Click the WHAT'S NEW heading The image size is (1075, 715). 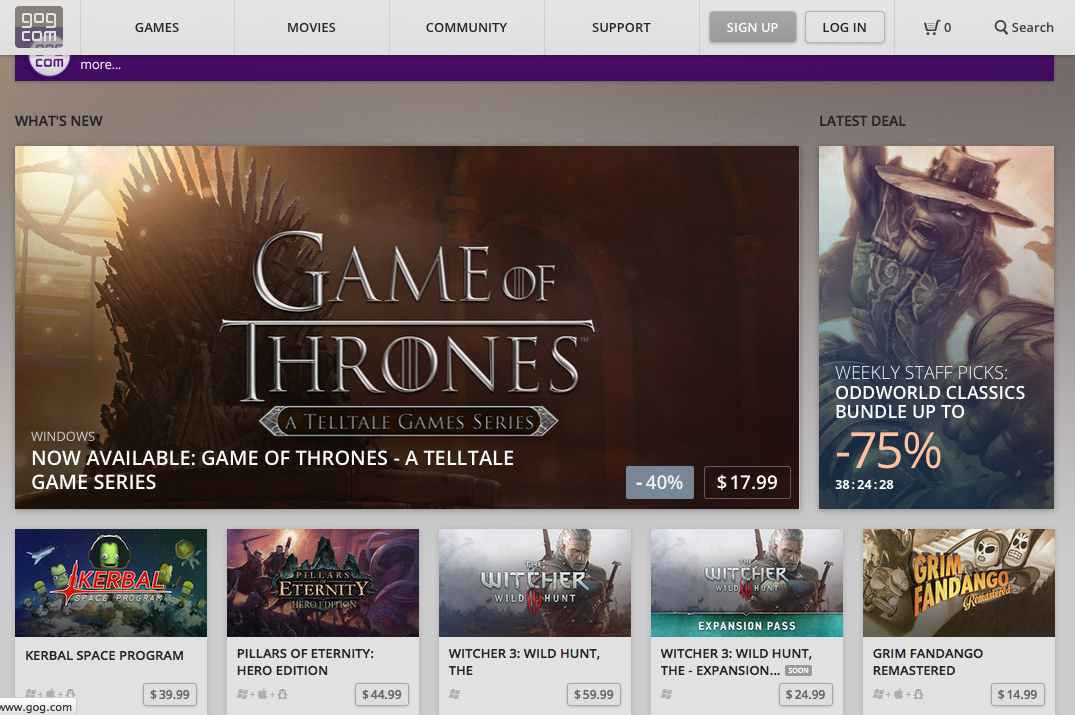(x=59, y=121)
